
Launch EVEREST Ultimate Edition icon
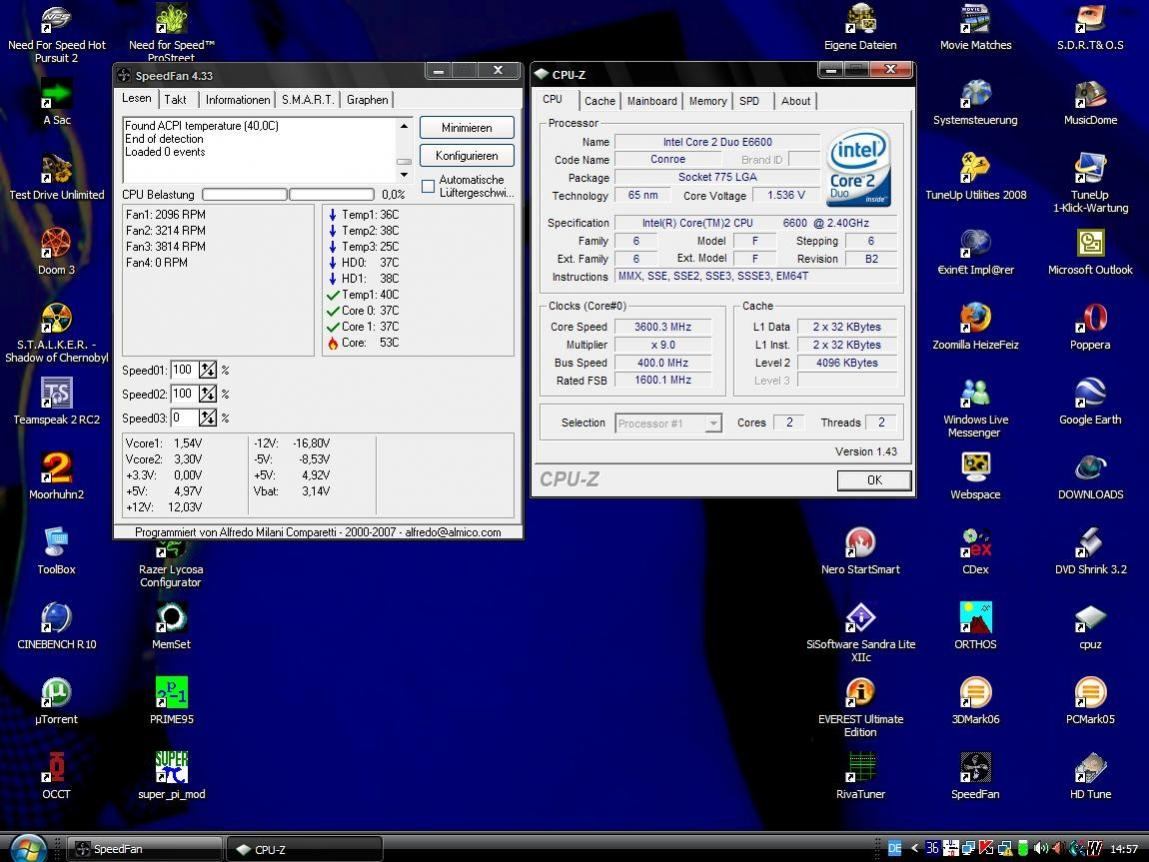[860, 693]
